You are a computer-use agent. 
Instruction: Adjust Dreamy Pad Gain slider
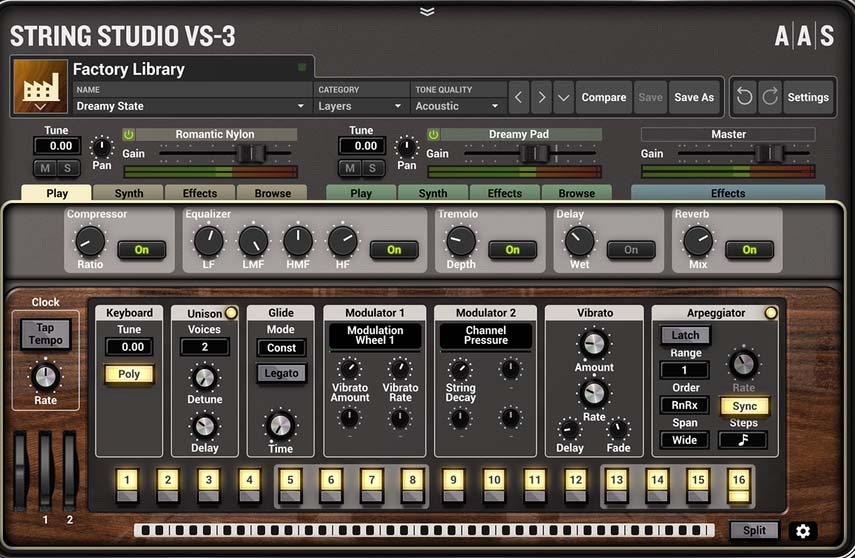click(534, 154)
